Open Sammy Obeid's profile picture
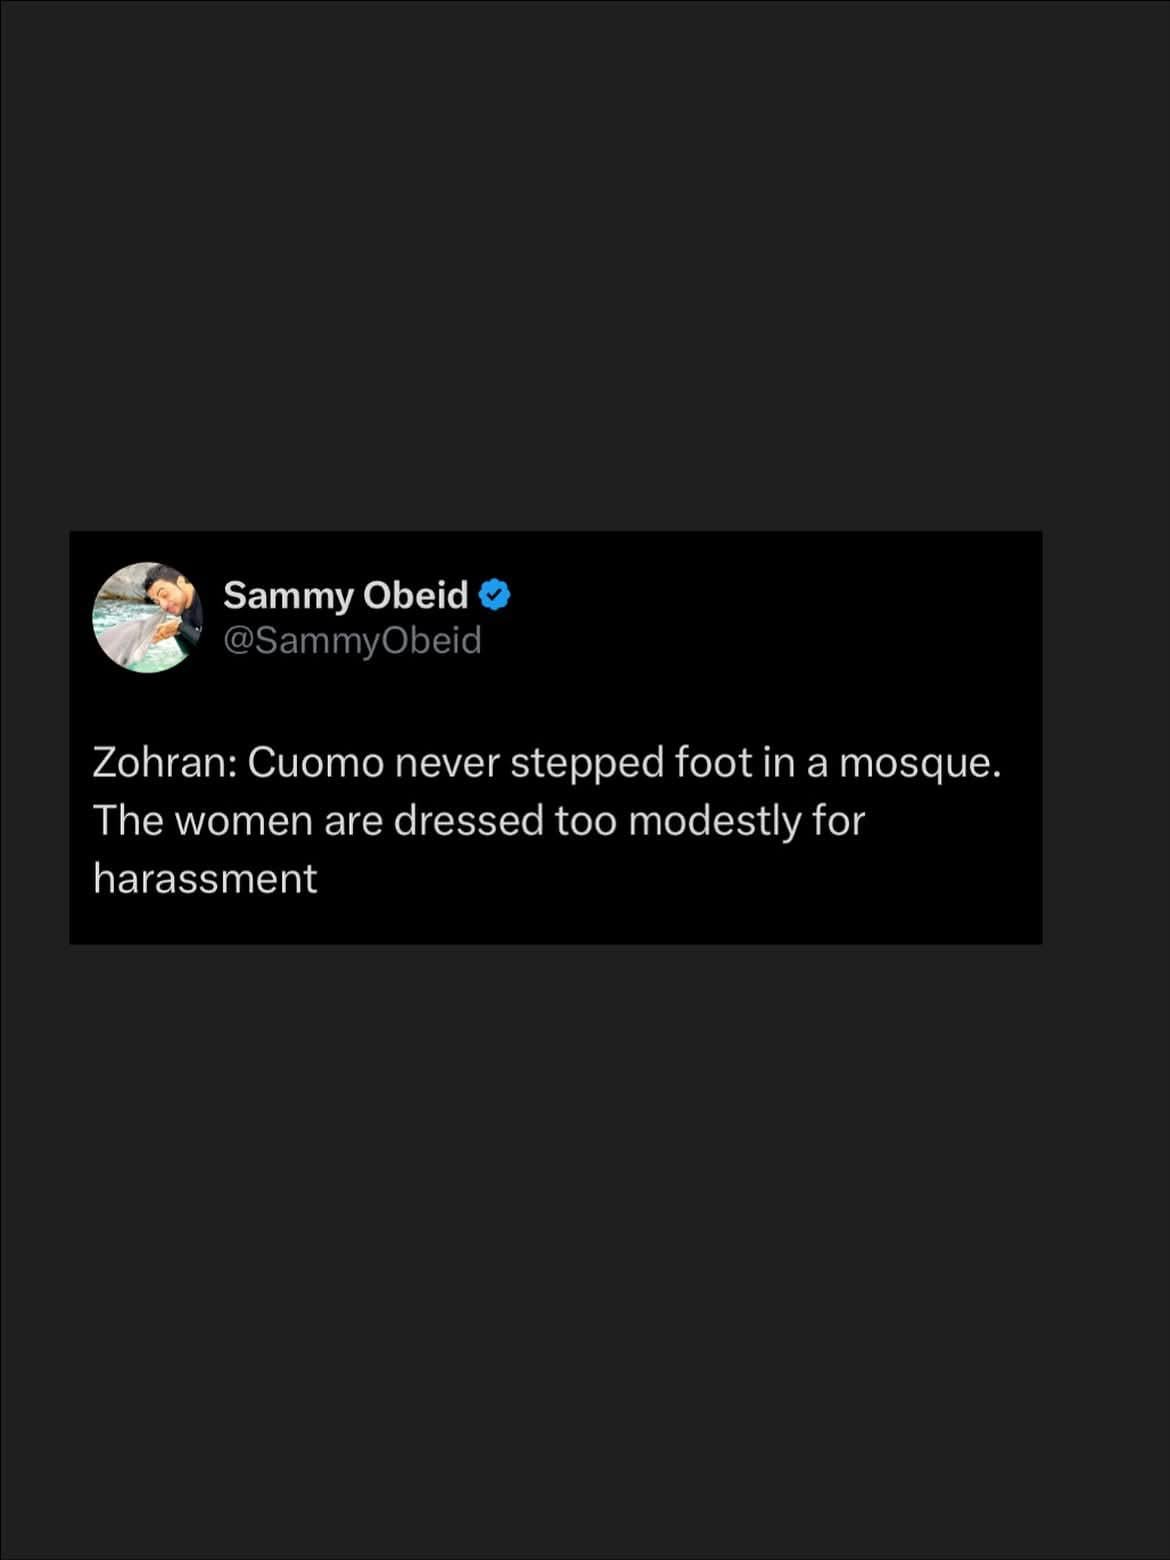The image size is (1170, 1560). tap(148, 617)
